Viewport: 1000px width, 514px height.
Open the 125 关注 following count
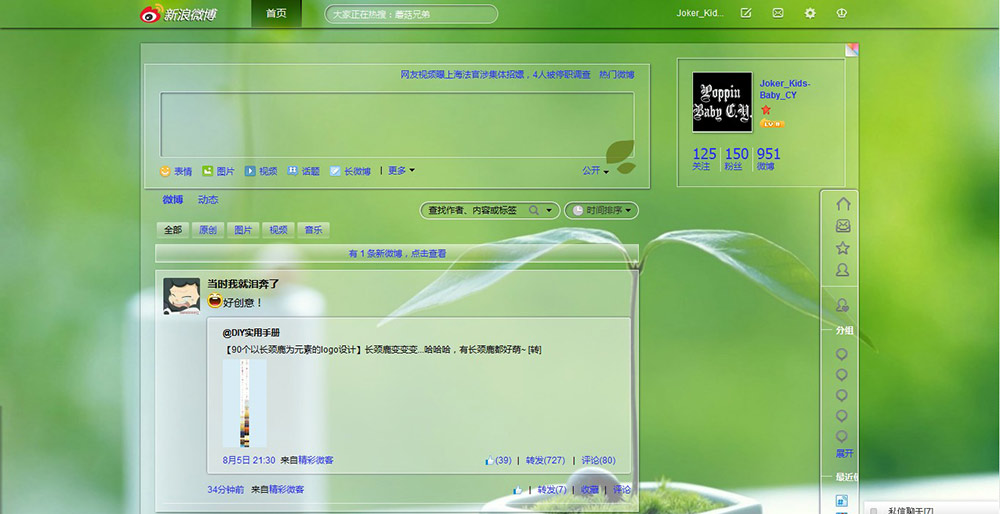coord(704,159)
